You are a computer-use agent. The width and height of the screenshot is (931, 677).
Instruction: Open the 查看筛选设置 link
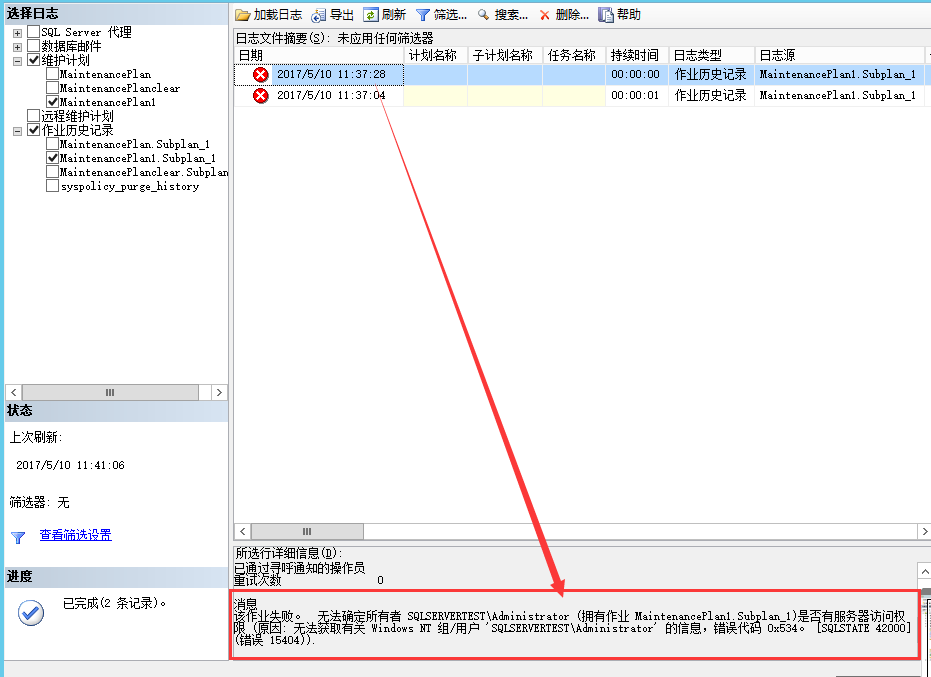[75, 535]
